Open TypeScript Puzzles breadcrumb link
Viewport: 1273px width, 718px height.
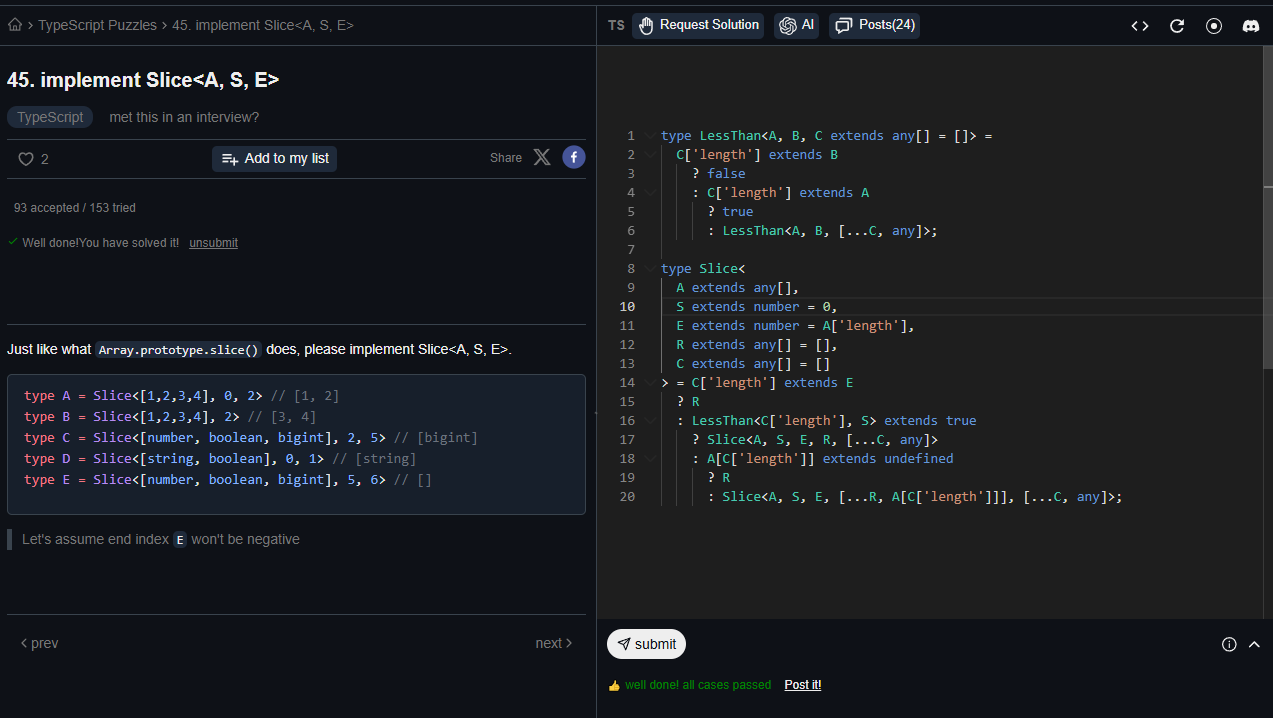click(x=96, y=25)
